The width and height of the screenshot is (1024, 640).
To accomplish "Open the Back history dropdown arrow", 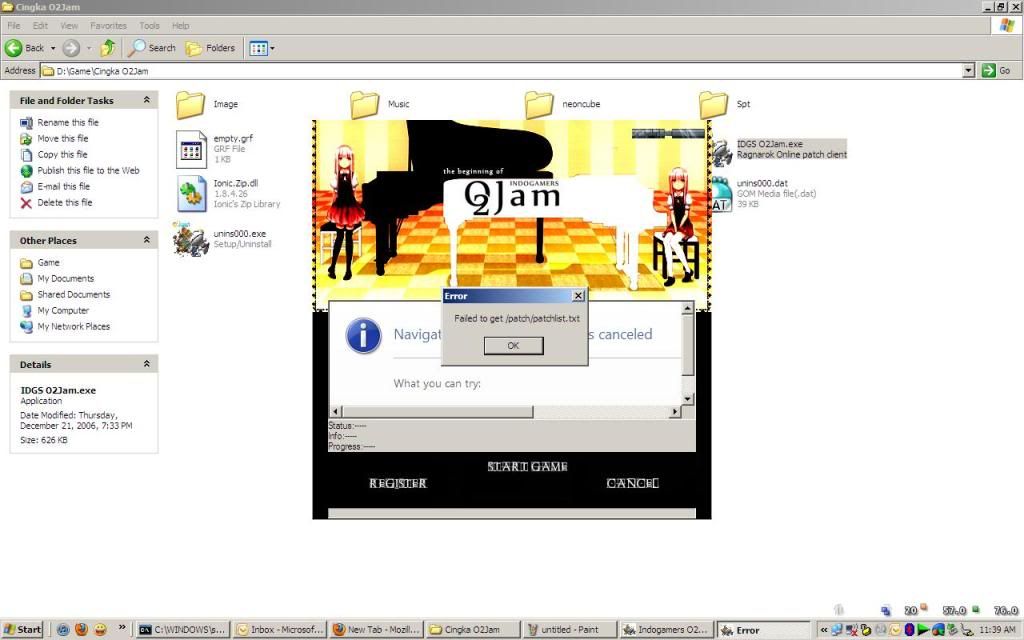I will click(x=54, y=48).
